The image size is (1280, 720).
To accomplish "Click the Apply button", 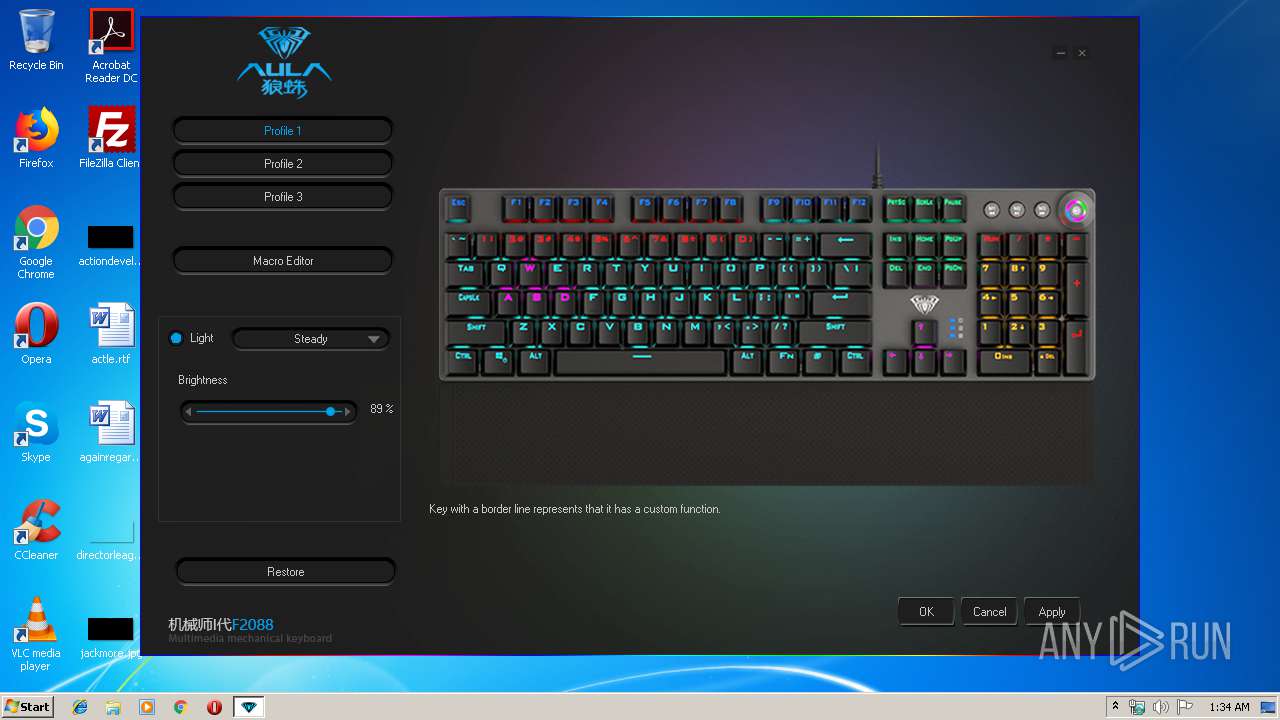I will pyautogui.click(x=1052, y=612).
